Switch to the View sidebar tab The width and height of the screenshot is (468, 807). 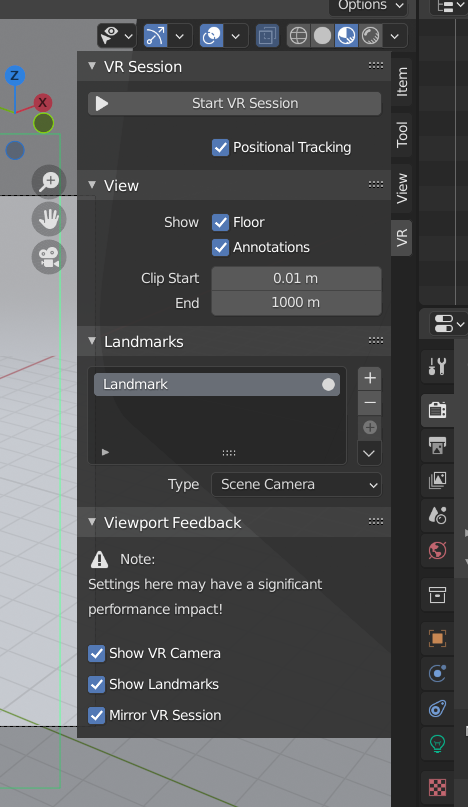[402, 188]
